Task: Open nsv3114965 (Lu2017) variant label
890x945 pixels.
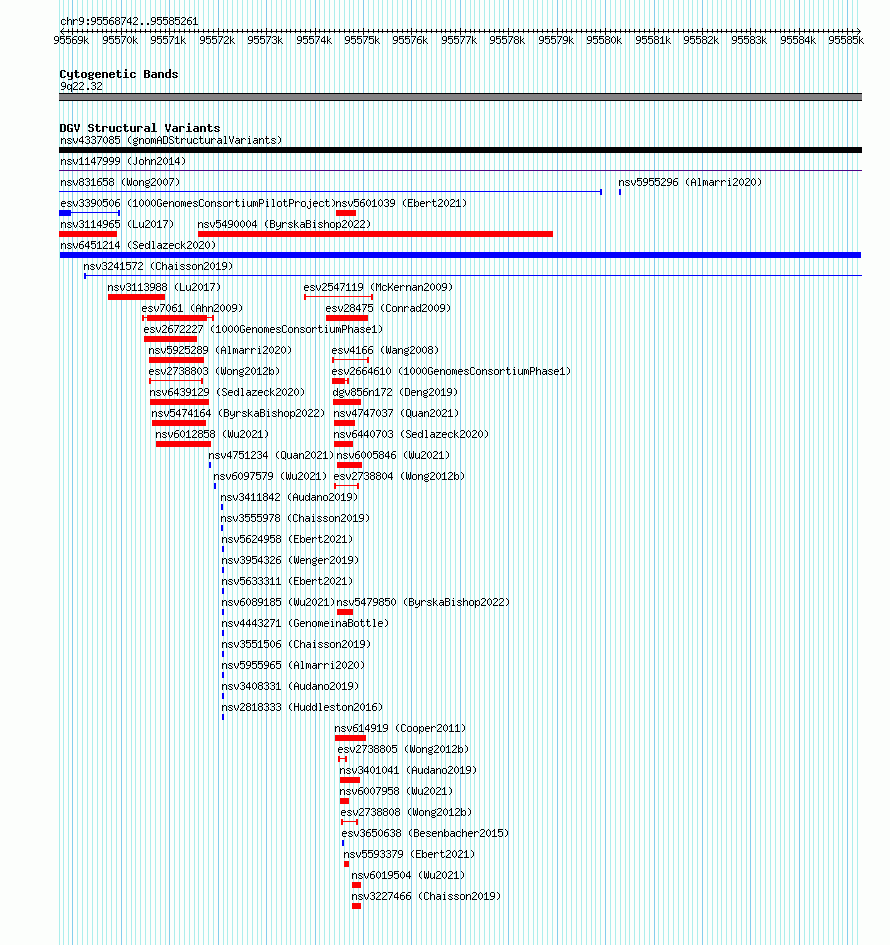Action: (x=117, y=225)
